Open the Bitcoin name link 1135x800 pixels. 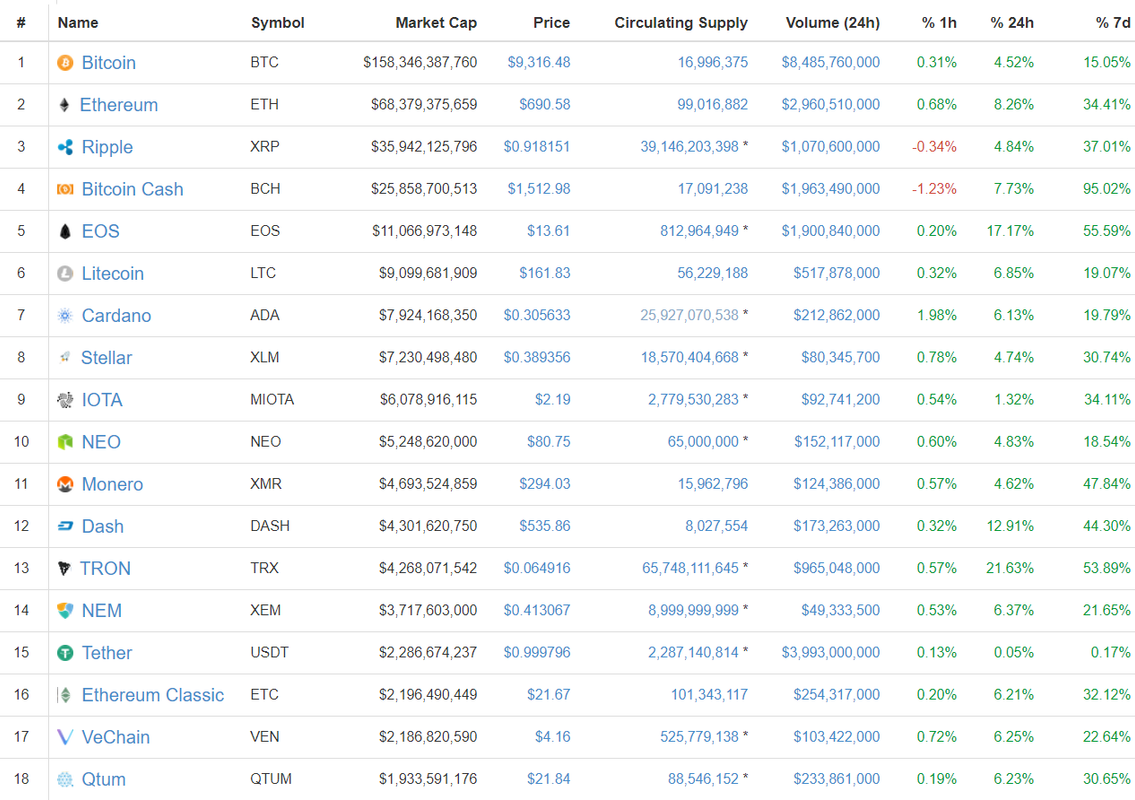pos(109,63)
